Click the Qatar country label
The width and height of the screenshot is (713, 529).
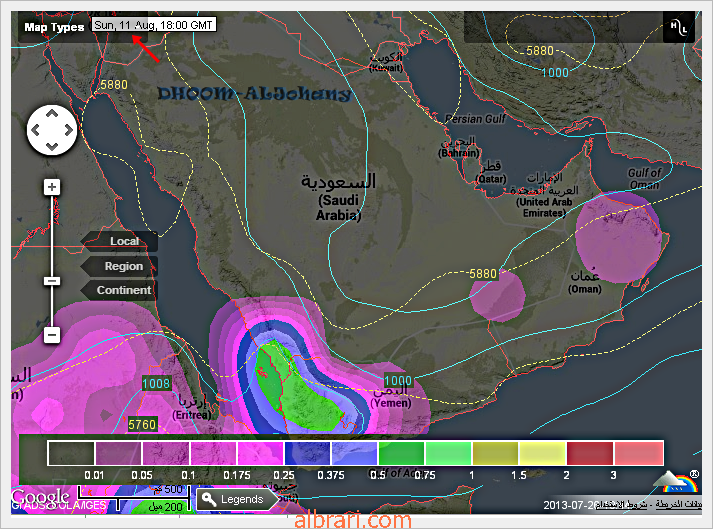[x=490, y=172]
